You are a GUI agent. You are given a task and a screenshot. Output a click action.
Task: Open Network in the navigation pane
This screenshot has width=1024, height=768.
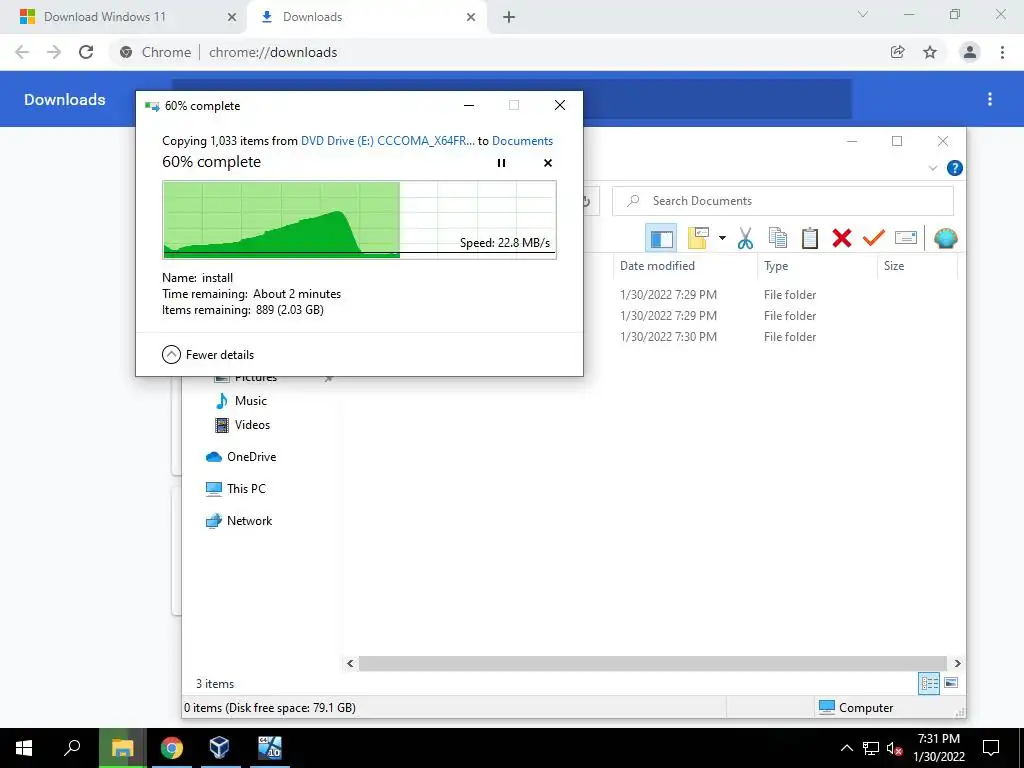click(x=239, y=521)
